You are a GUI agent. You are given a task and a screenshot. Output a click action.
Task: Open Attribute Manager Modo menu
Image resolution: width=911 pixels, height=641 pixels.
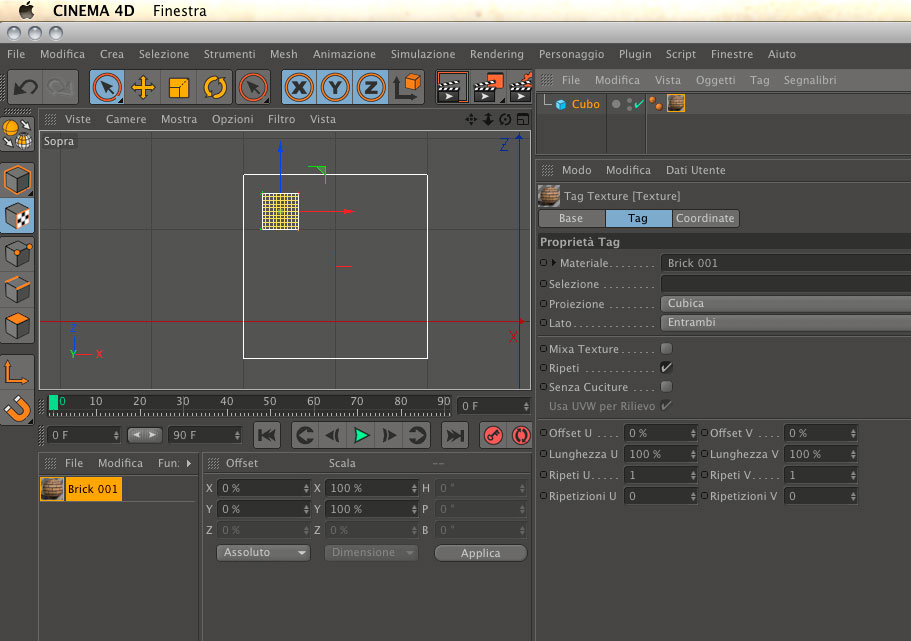tap(576, 170)
